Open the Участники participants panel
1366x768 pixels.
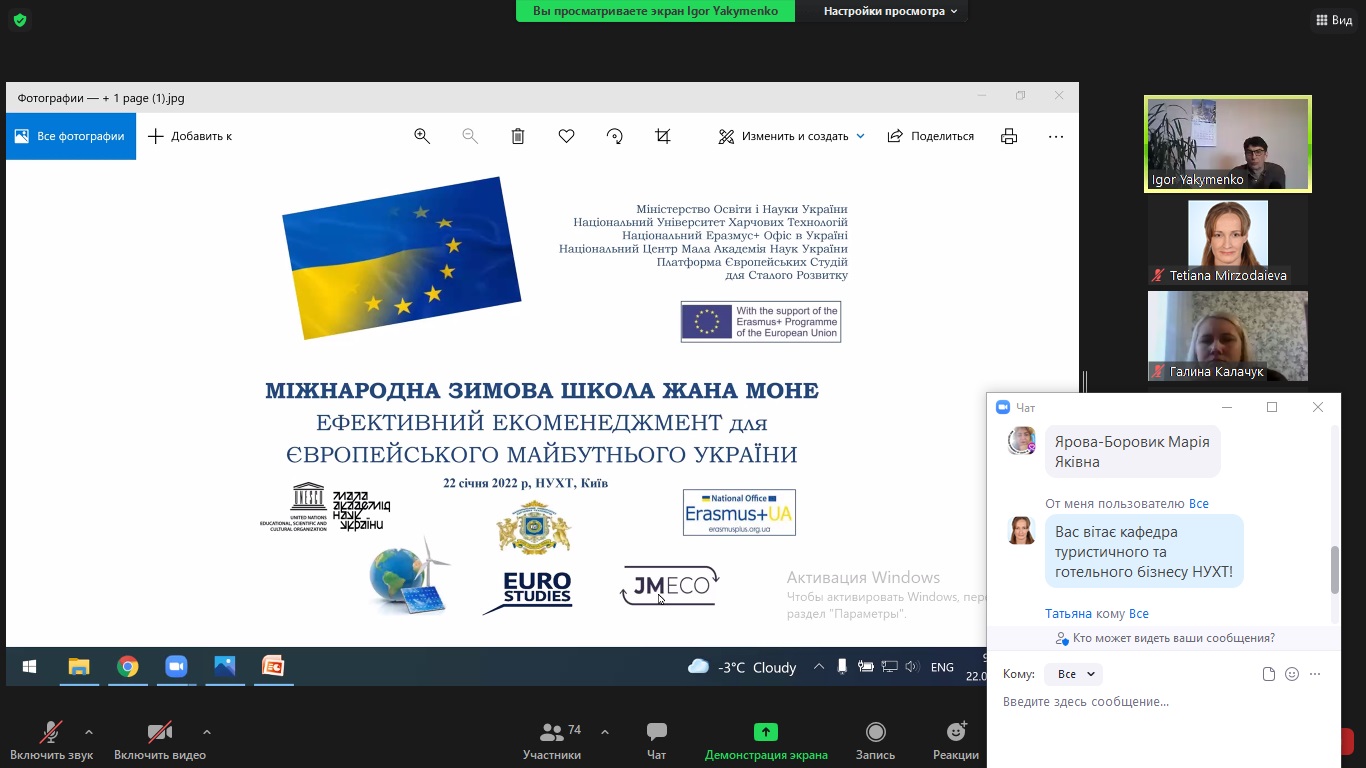tap(552, 741)
